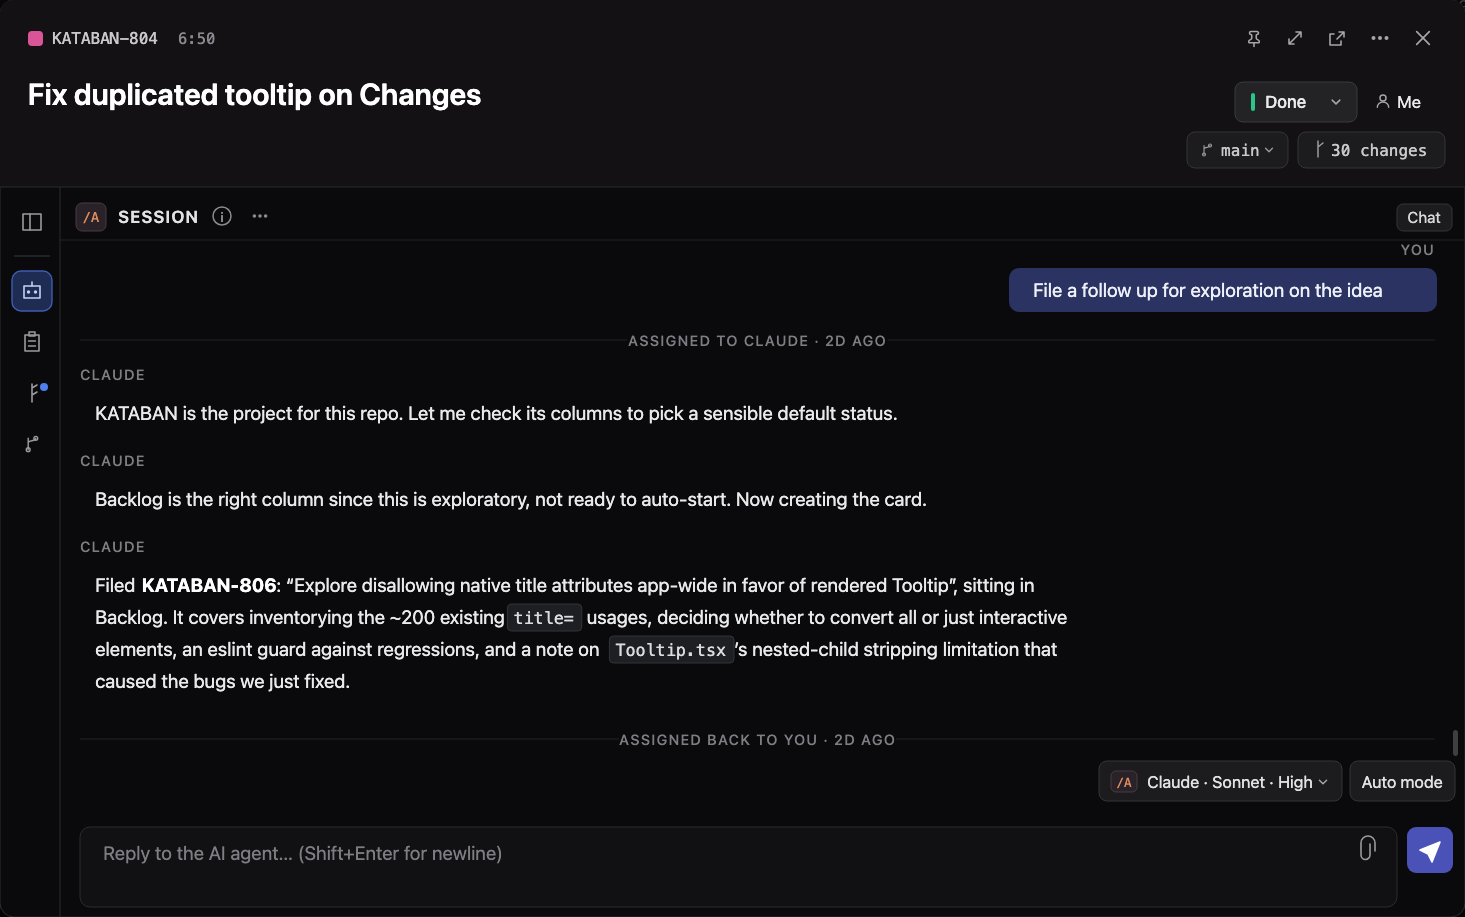Click the KATABAN-806 card reference
This screenshot has height=917, width=1465.
click(x=209, y=585)
